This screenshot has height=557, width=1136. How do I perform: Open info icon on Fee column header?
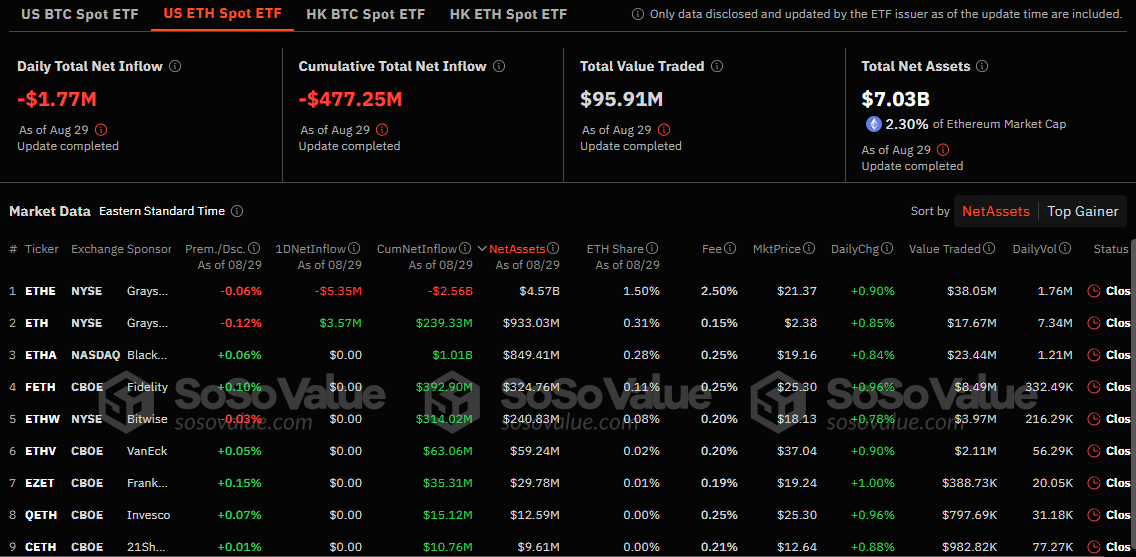click(730, 248)
